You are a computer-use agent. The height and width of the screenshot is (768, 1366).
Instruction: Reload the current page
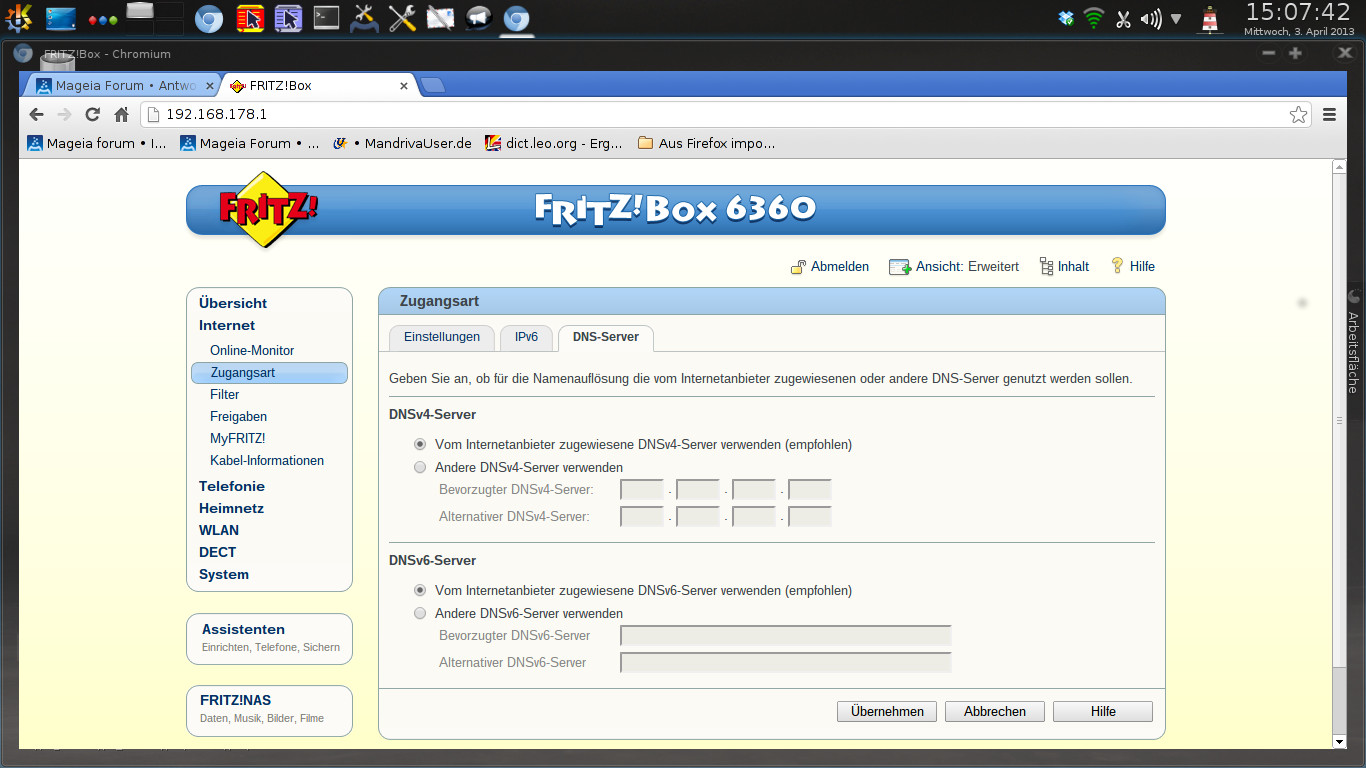[x=93, y=114]
